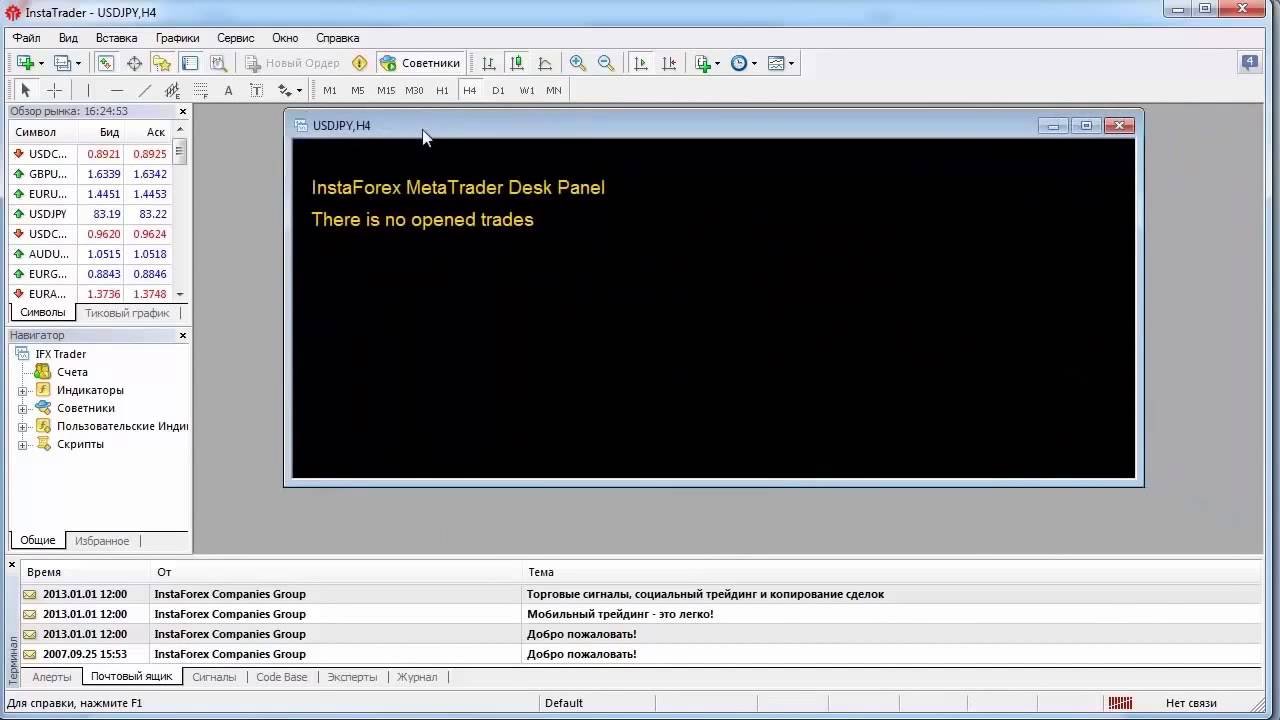This screenshot has height=720, width=1280.
Task: Set timeframe to H4
Action: [470, 90]
